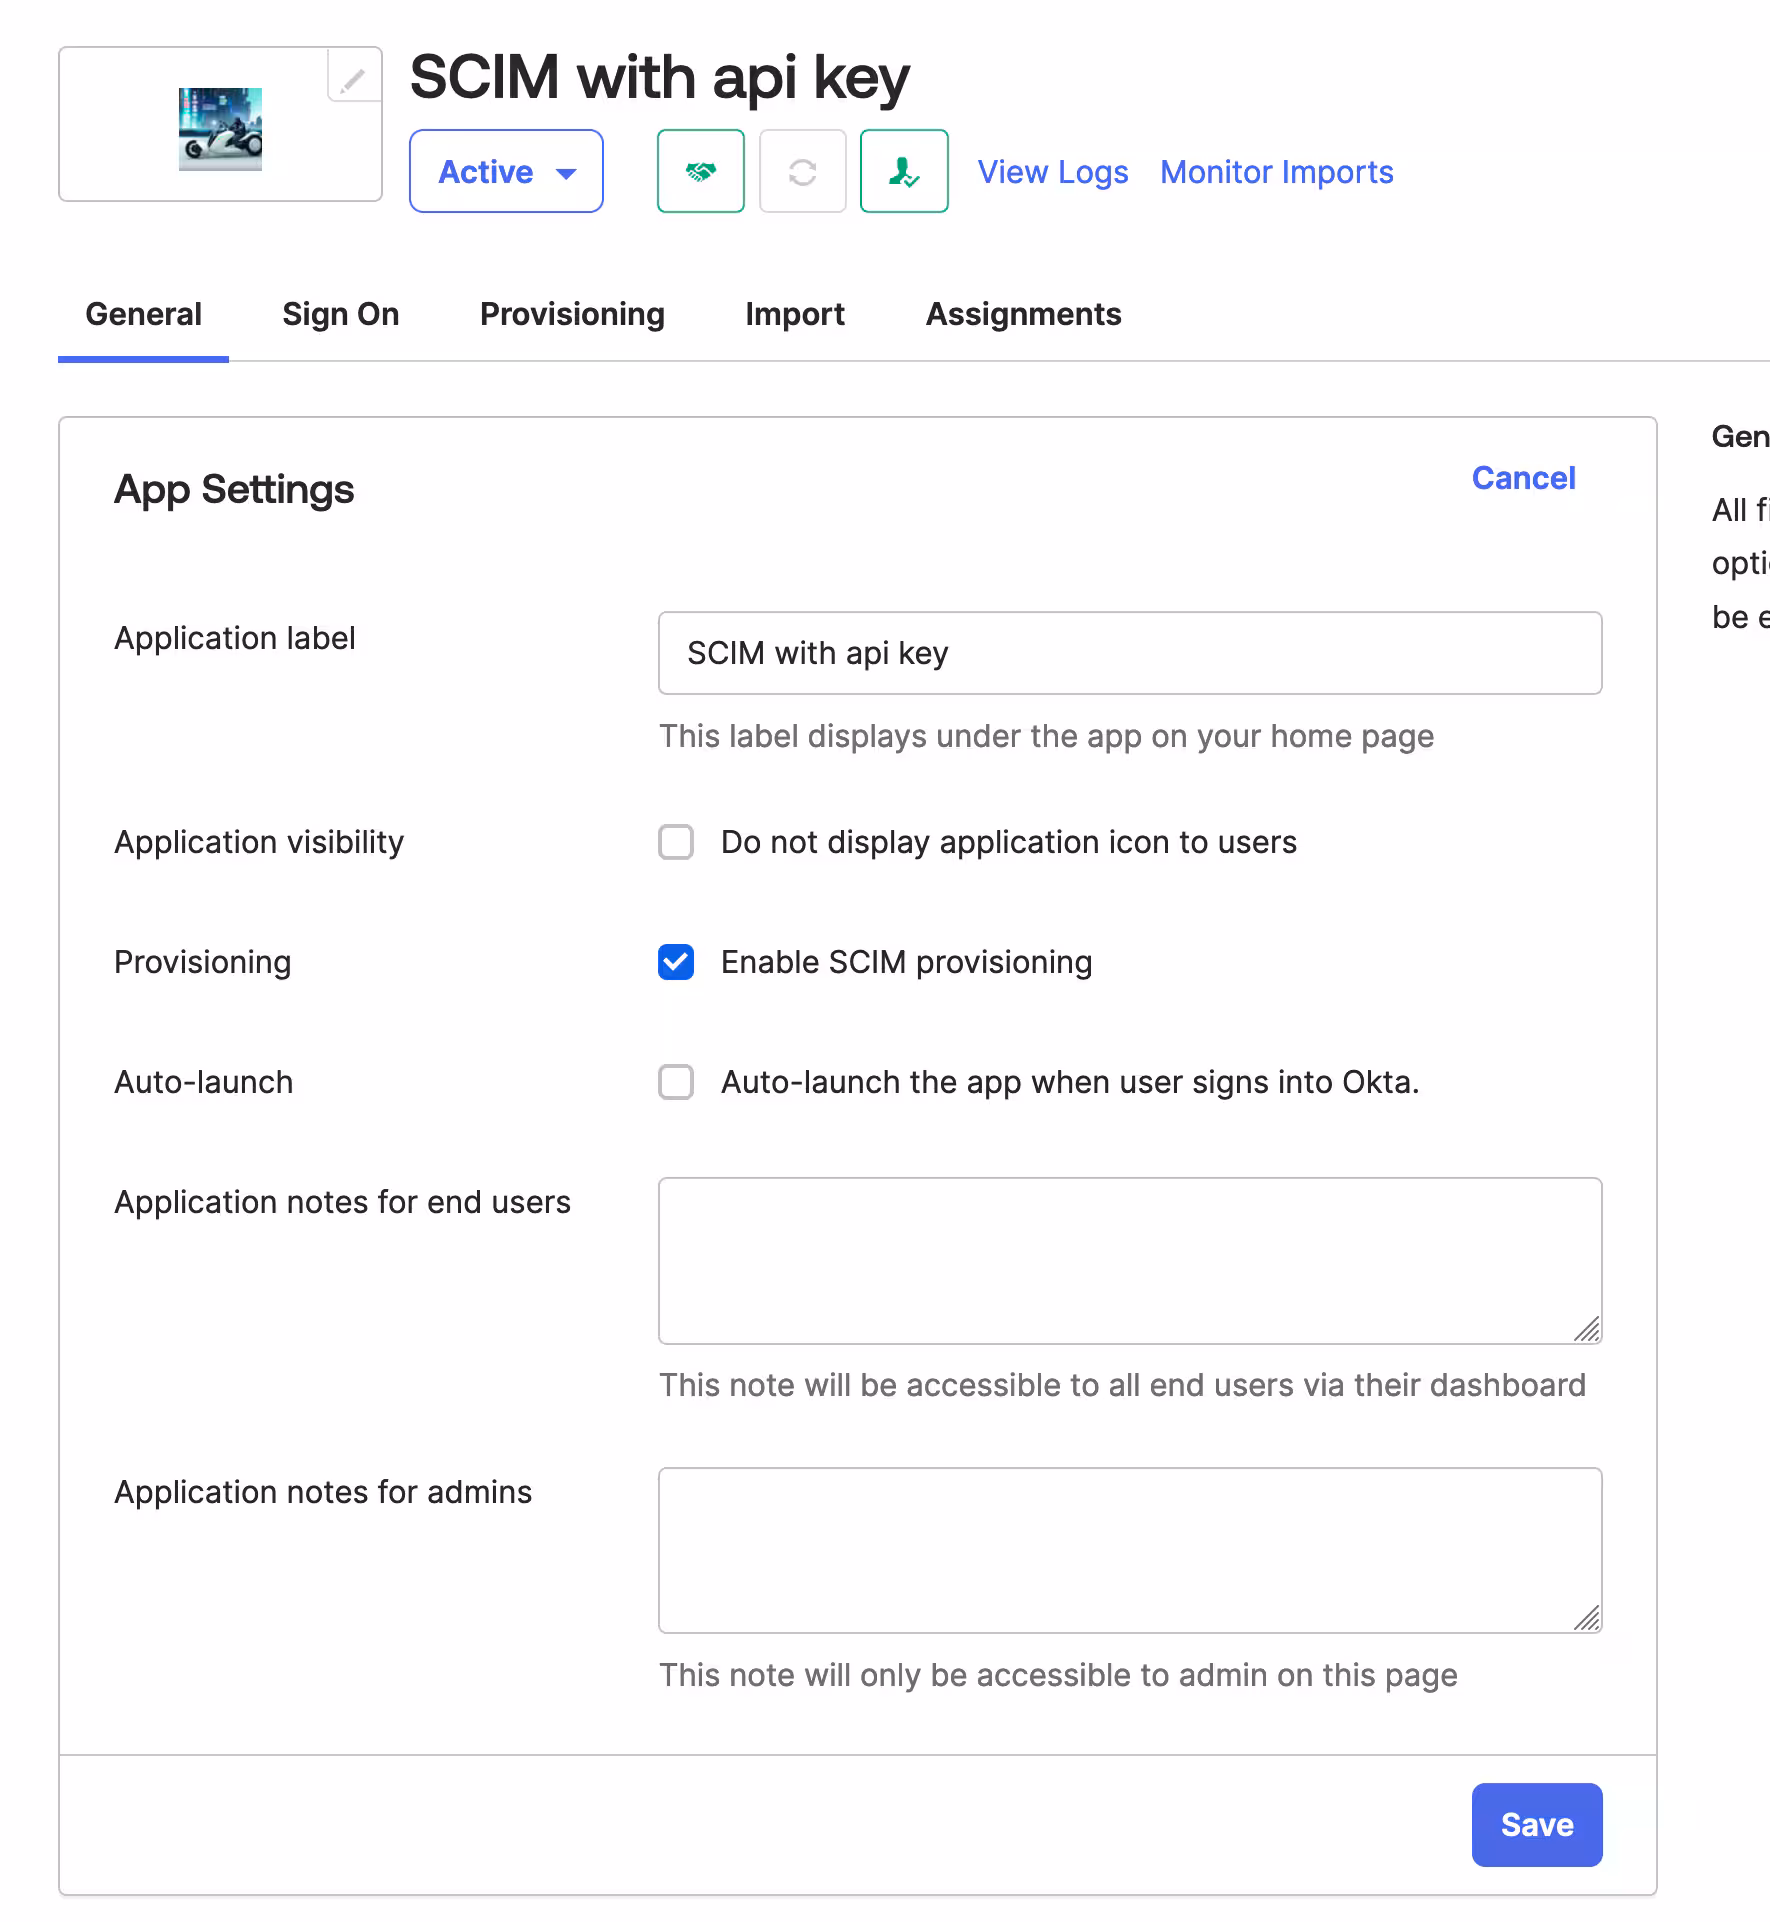
Task: Cancel the App Settings edits
Action: tap(1522, 477)
